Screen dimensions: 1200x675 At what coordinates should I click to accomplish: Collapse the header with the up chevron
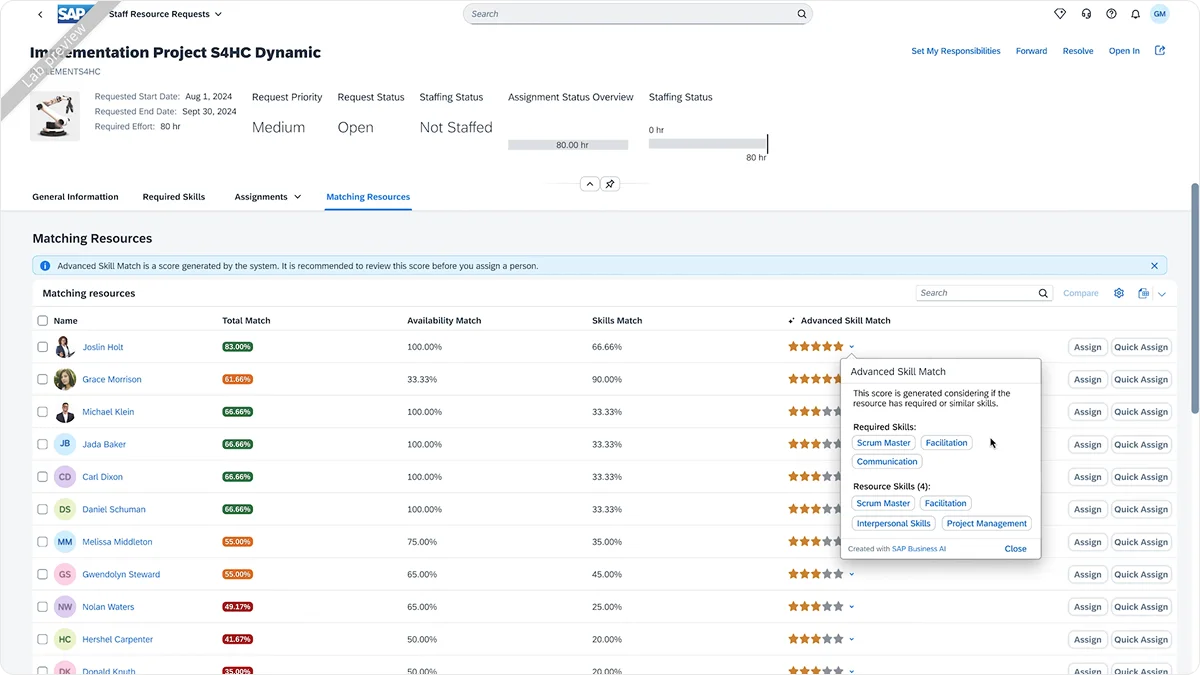[589, 184]
